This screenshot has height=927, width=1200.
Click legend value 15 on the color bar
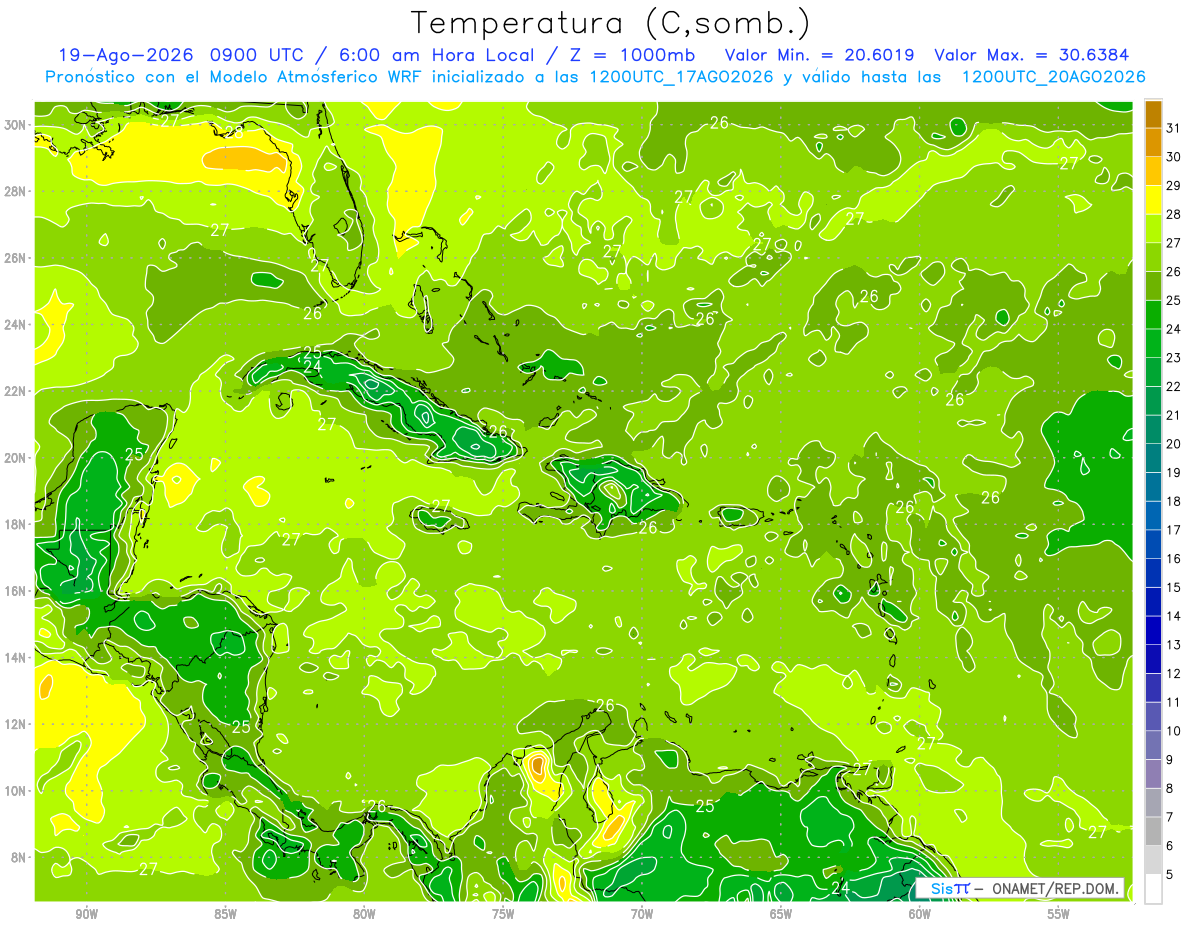coord(1174,587)
